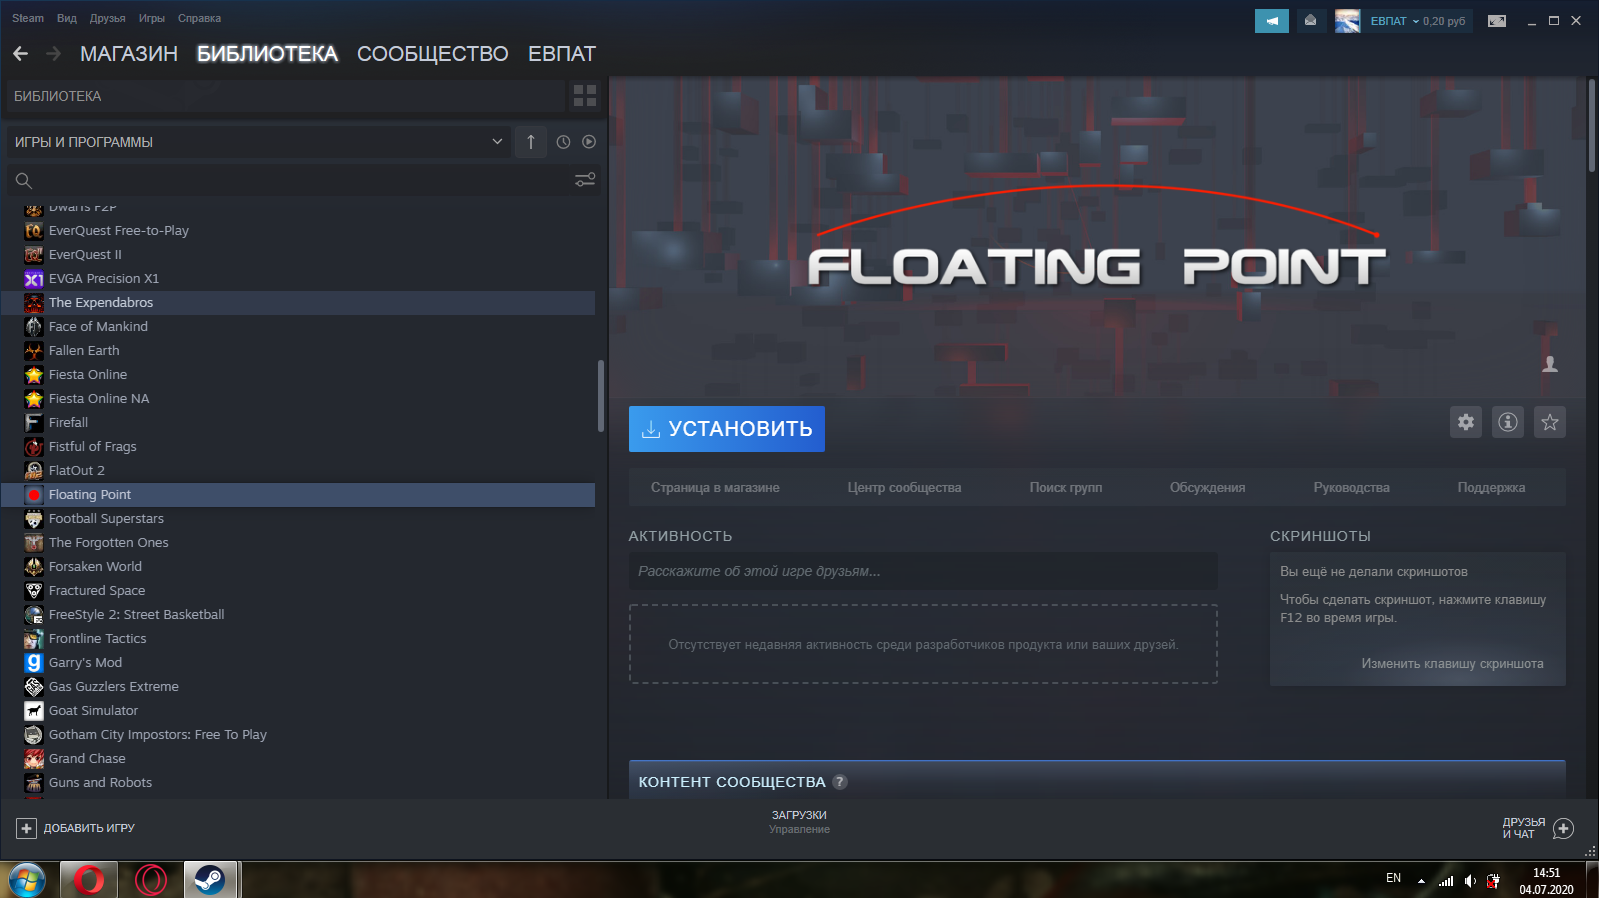Open Поддержка link
1599x898 pixels.
pyautogui.click(x=1491, y=488)
